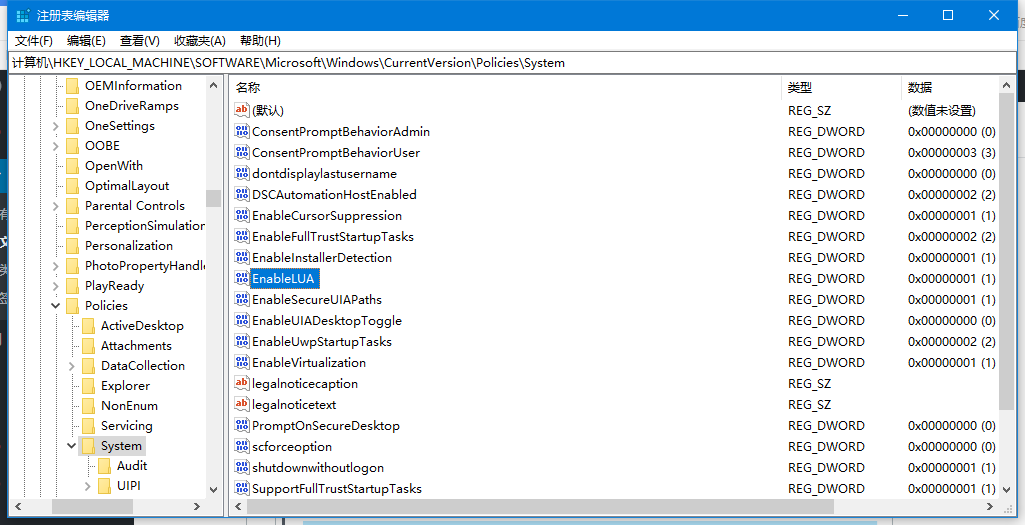
Task: Click the DWORD icon for shutdownwithoutlogon
Action: coord(242,467)
